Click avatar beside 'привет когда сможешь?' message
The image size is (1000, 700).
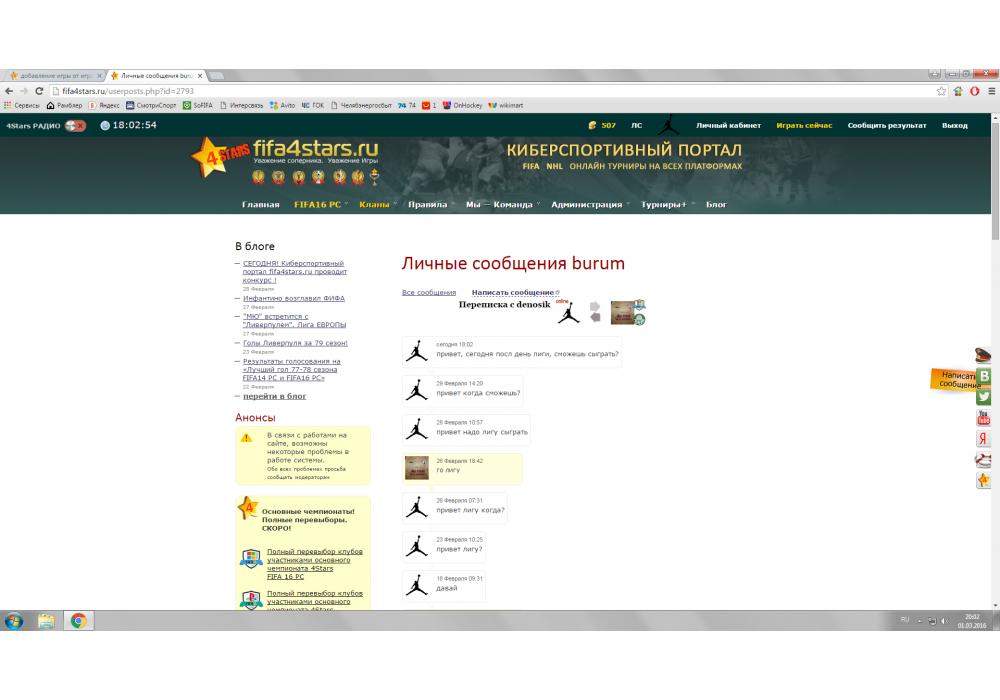coord(417,390)
